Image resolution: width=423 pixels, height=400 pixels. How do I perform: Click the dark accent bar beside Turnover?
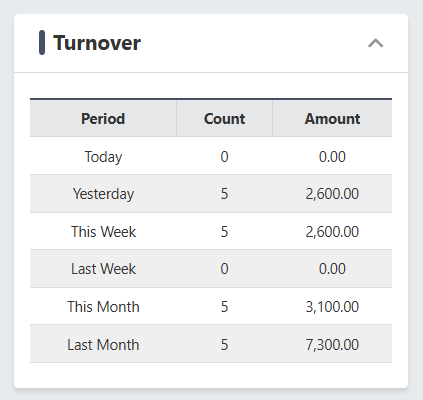tap(42, 42)
